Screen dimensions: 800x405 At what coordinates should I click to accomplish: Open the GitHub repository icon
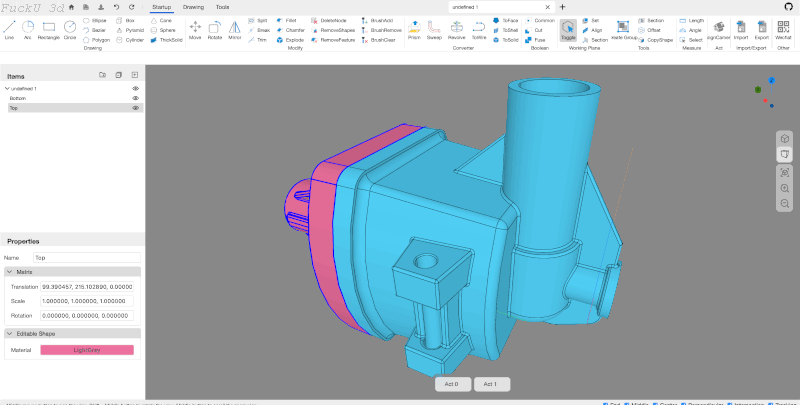pyautogui.click(x=788, y=7)
